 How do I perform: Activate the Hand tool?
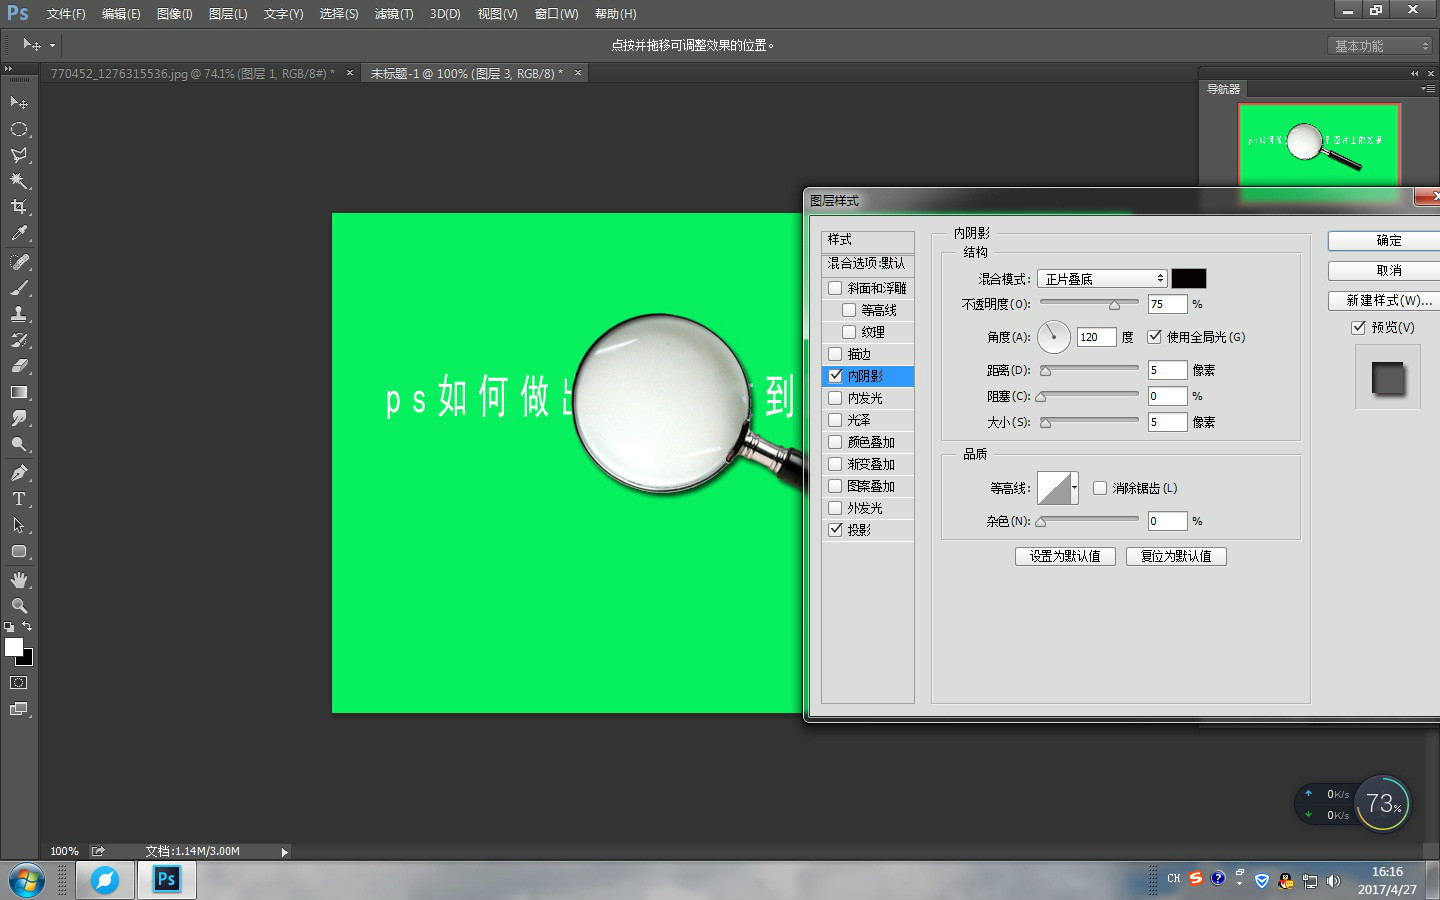click(x=19, y=579)
